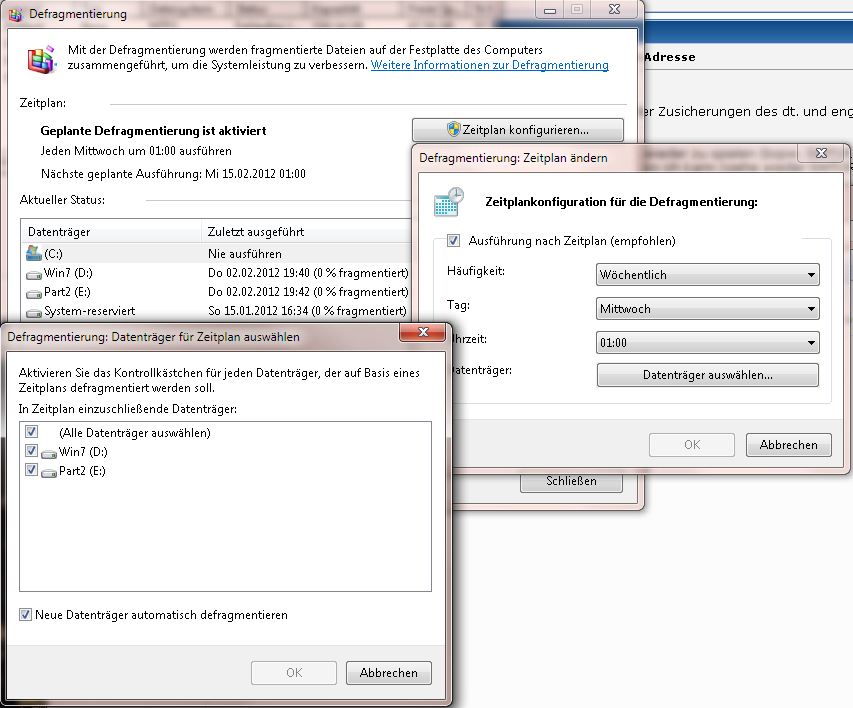Click OK in Zeitplan ändern dialog
This screenshot has width=853, height=708.
pyautogui.click(x=691, y=445)
